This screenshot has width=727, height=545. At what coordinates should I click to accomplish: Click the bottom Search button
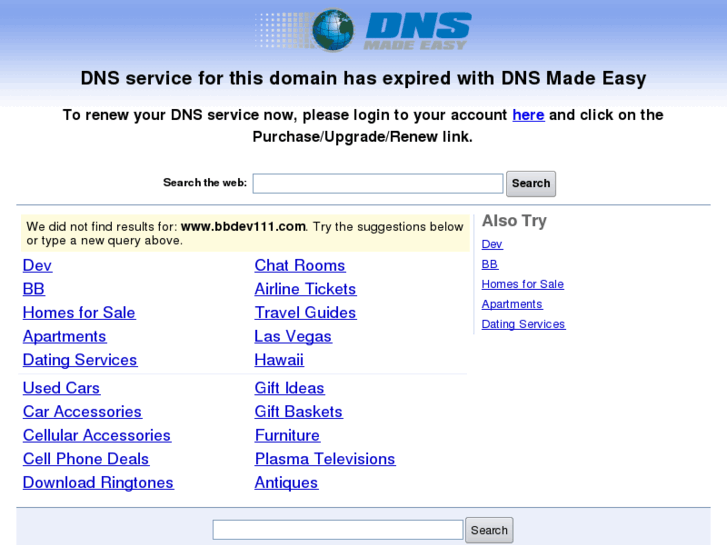pos(489,530)
